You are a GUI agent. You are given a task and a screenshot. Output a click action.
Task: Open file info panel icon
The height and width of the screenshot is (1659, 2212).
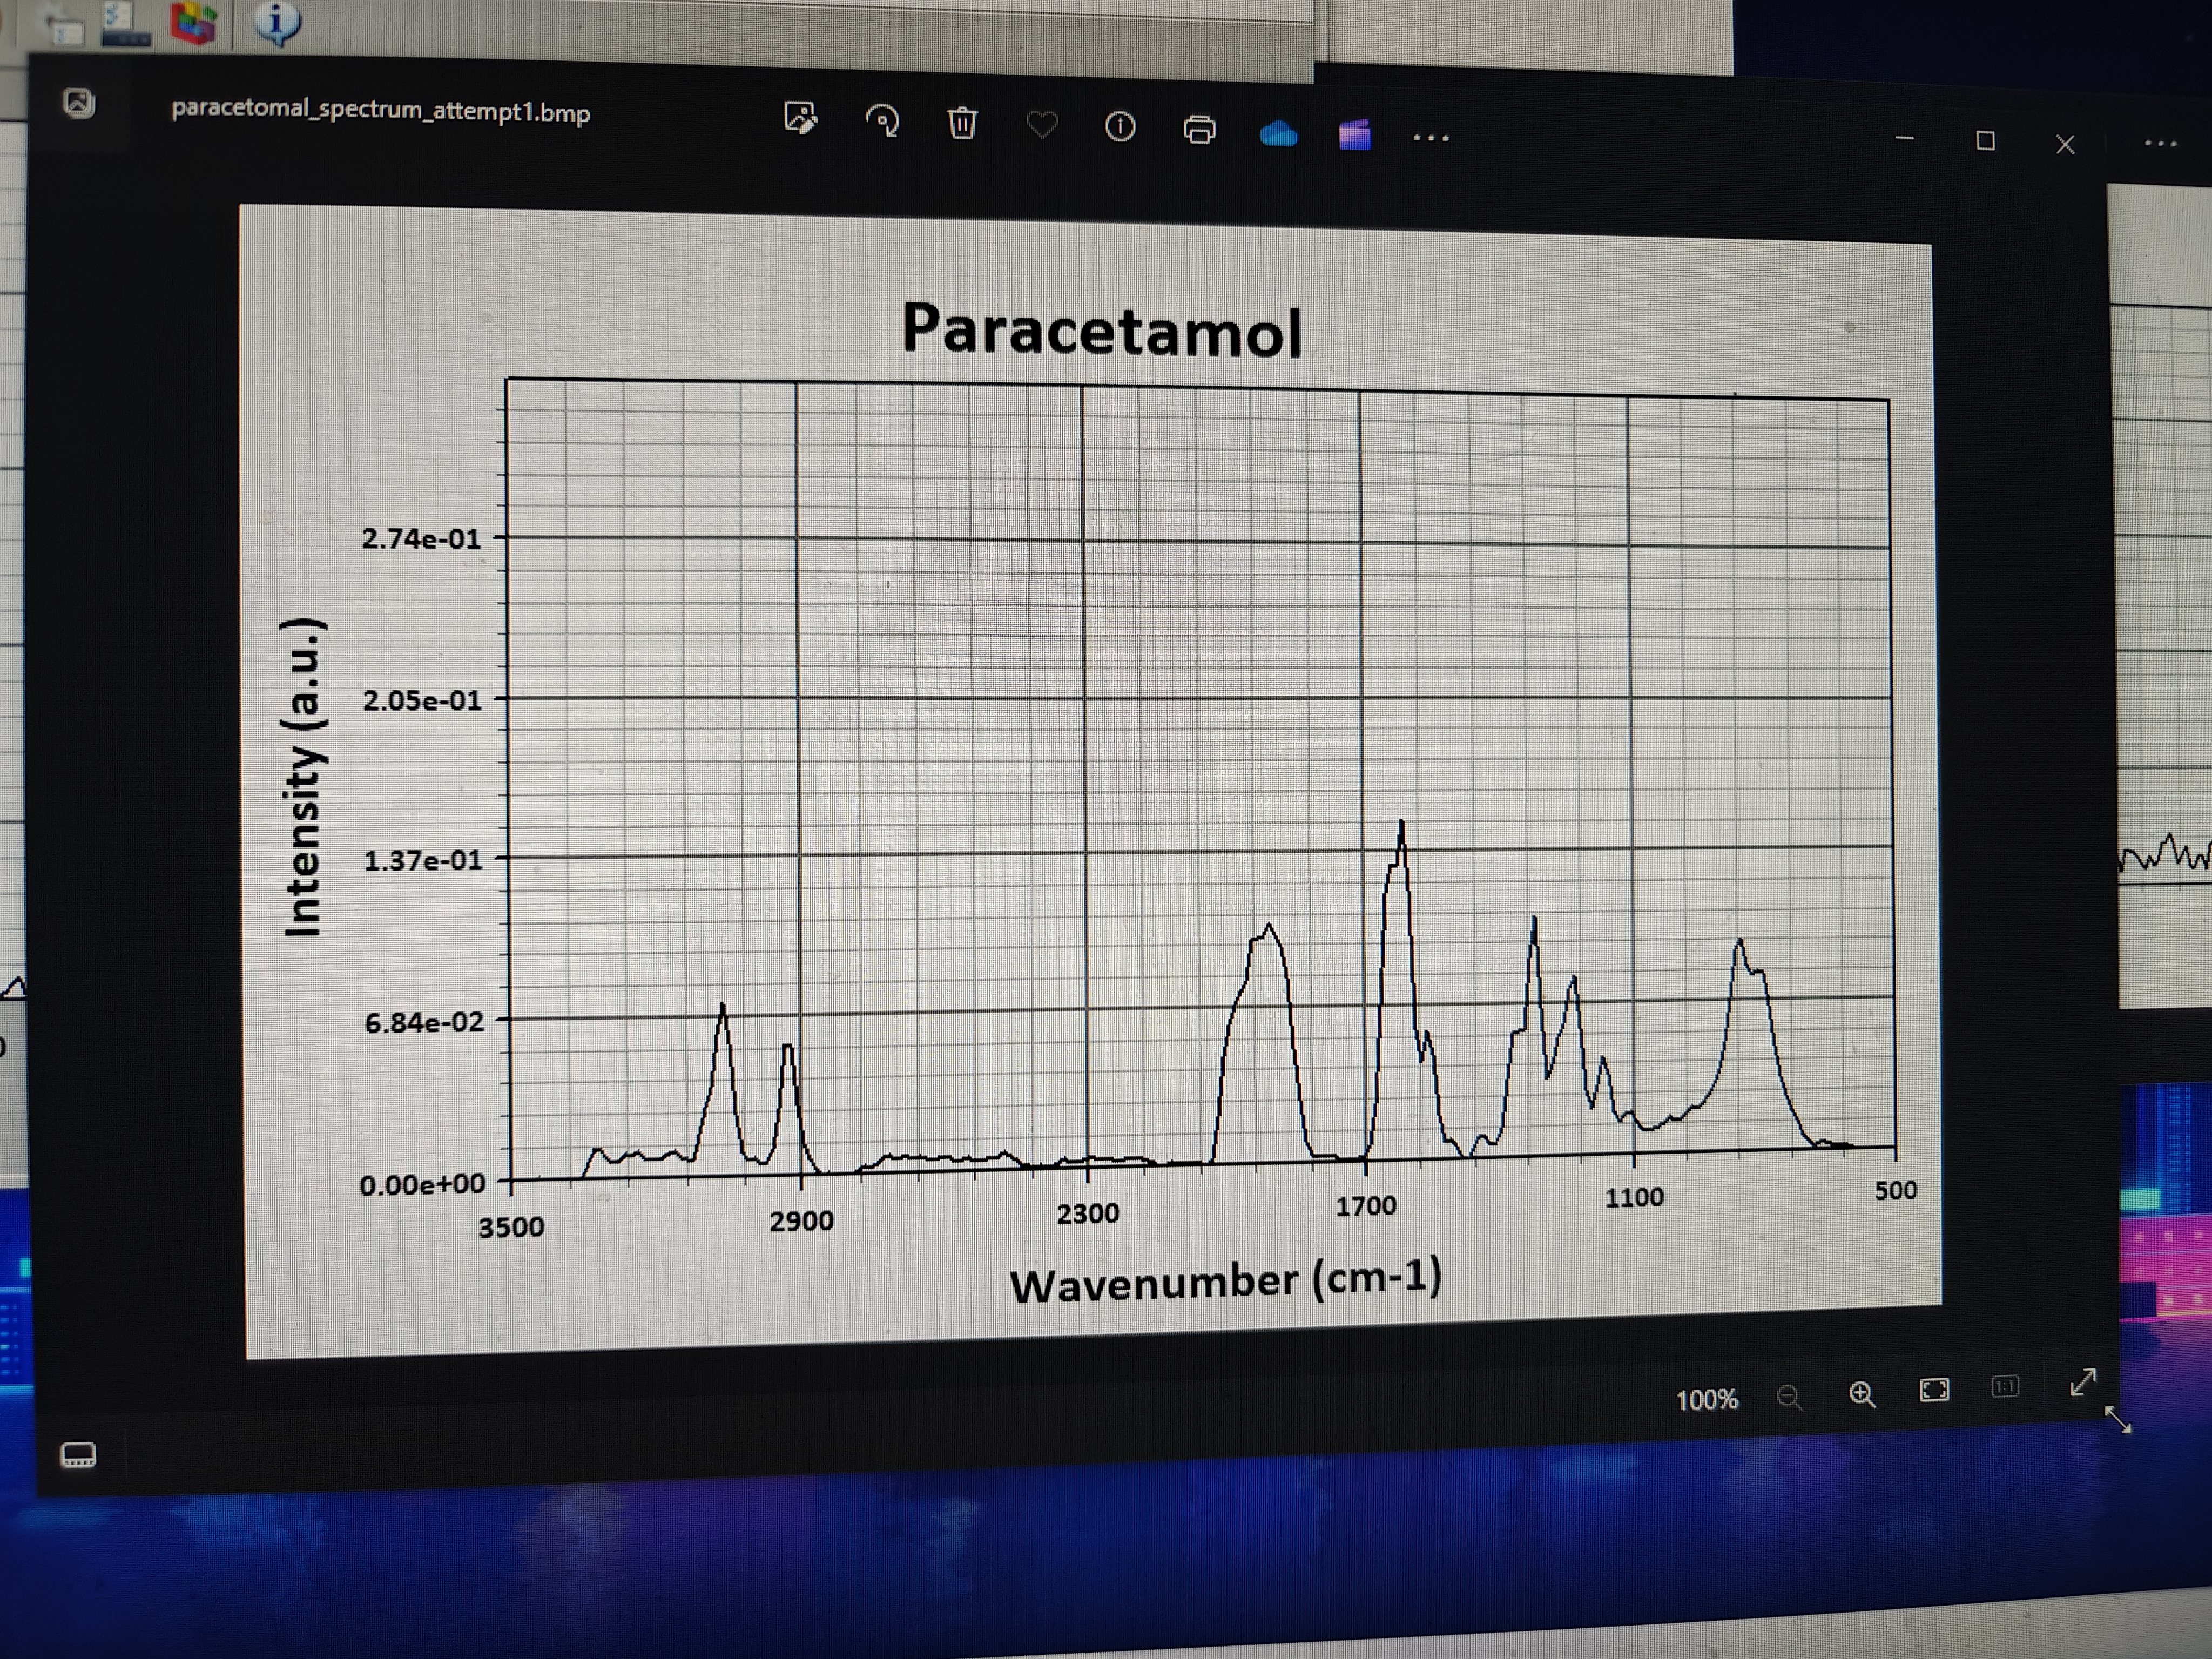click(1120, 127)
